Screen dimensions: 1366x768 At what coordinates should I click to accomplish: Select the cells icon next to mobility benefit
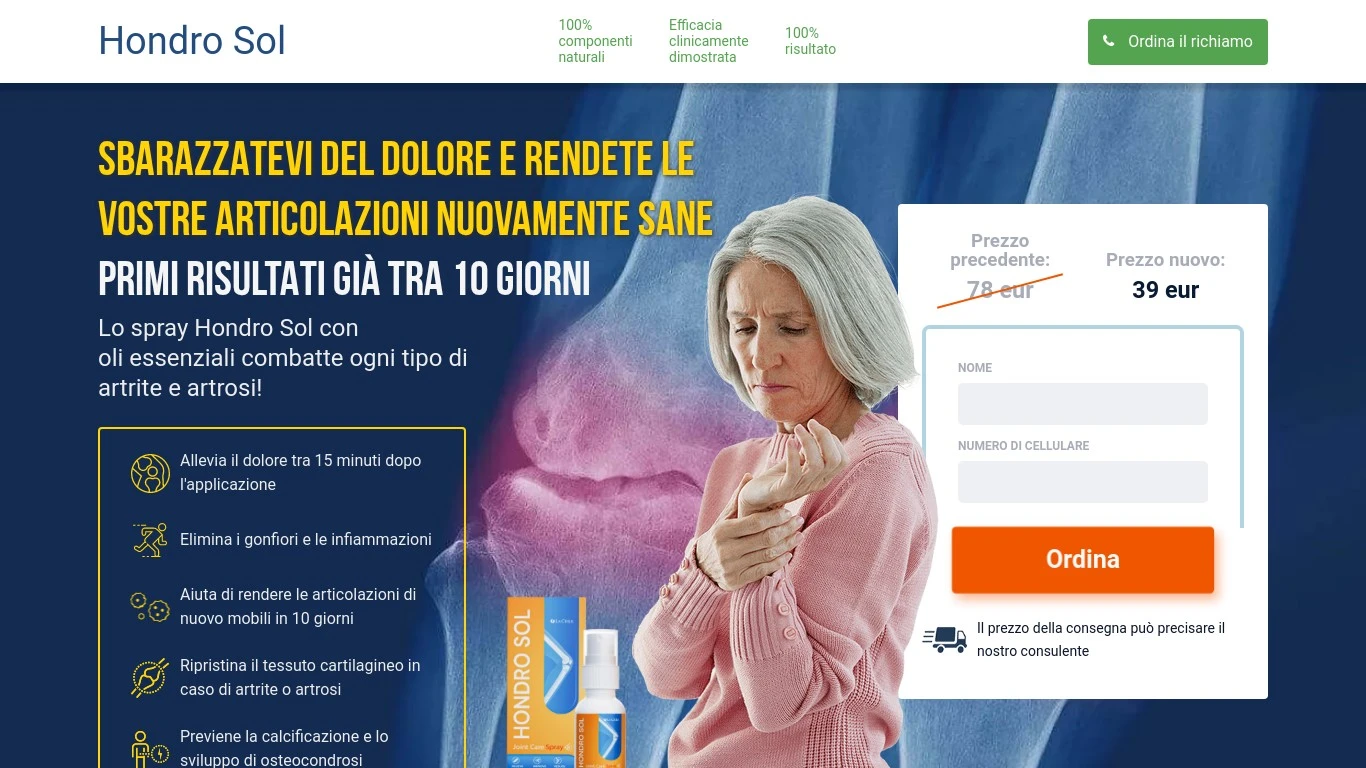click(x=150, y=606)
